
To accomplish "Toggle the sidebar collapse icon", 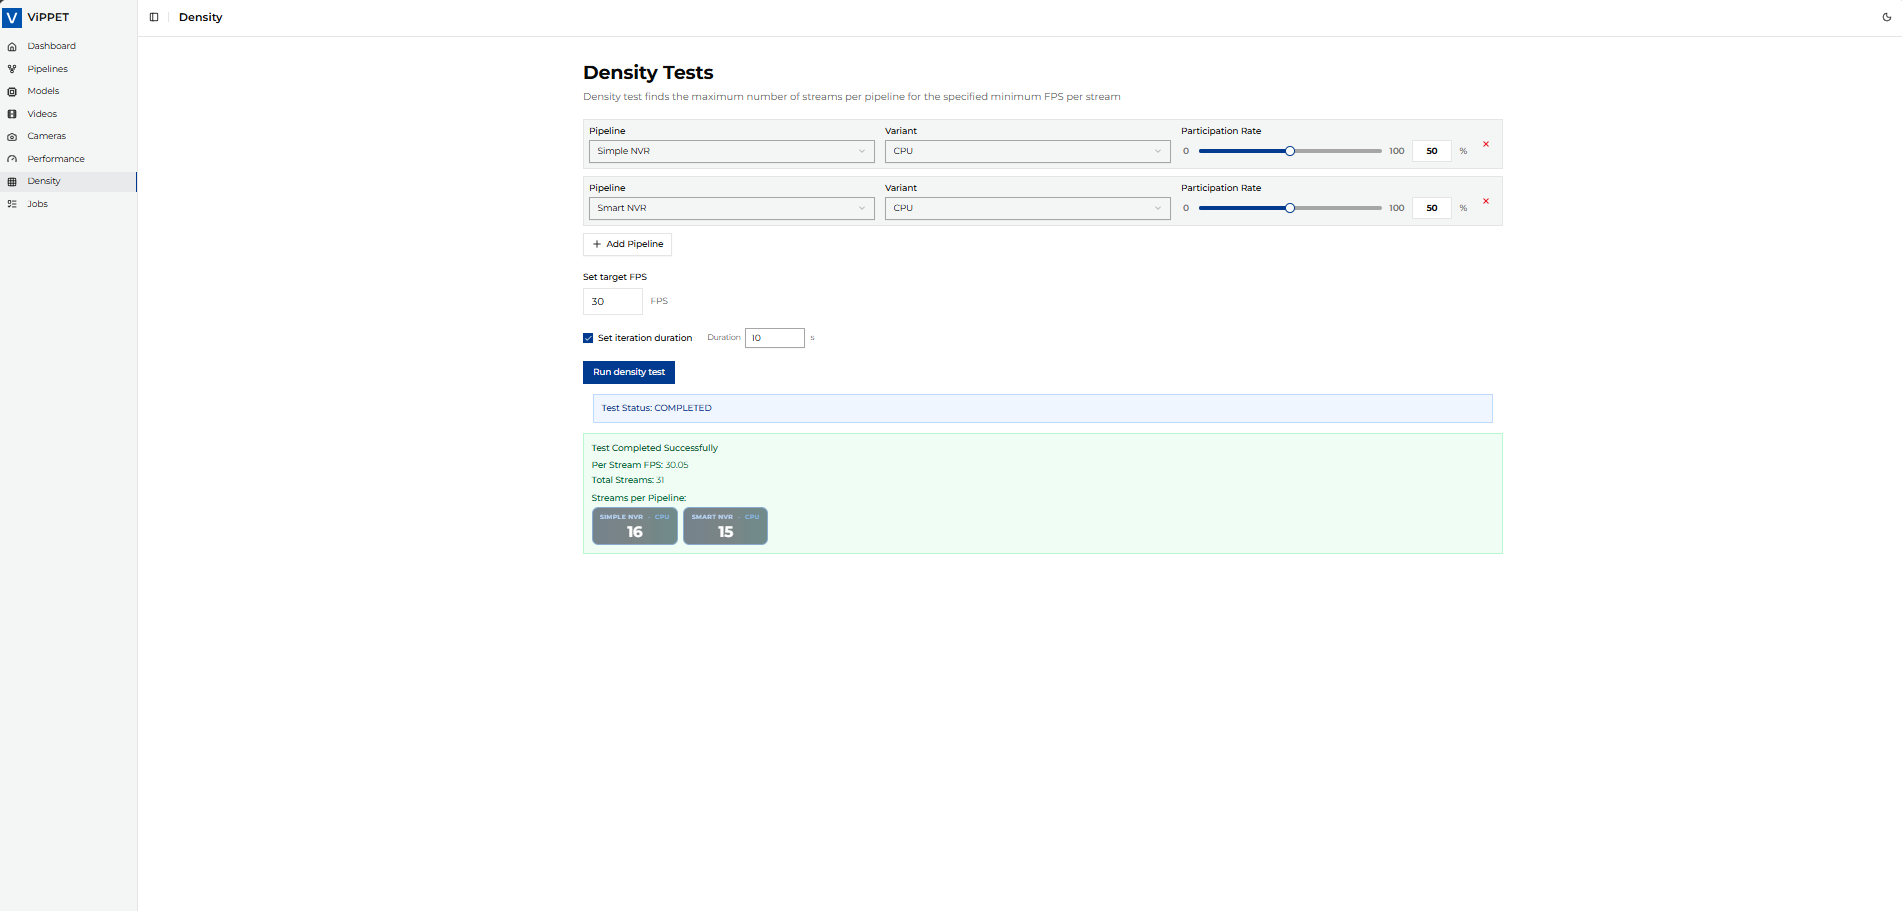I will tap(154, 17).
